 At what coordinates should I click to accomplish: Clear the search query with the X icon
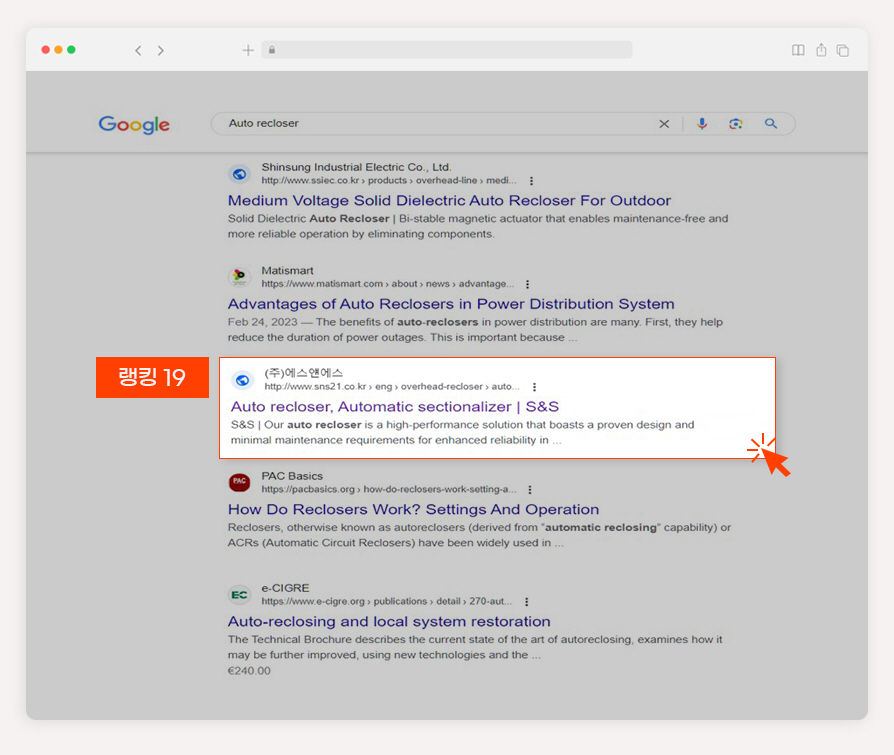coord(664,124)
